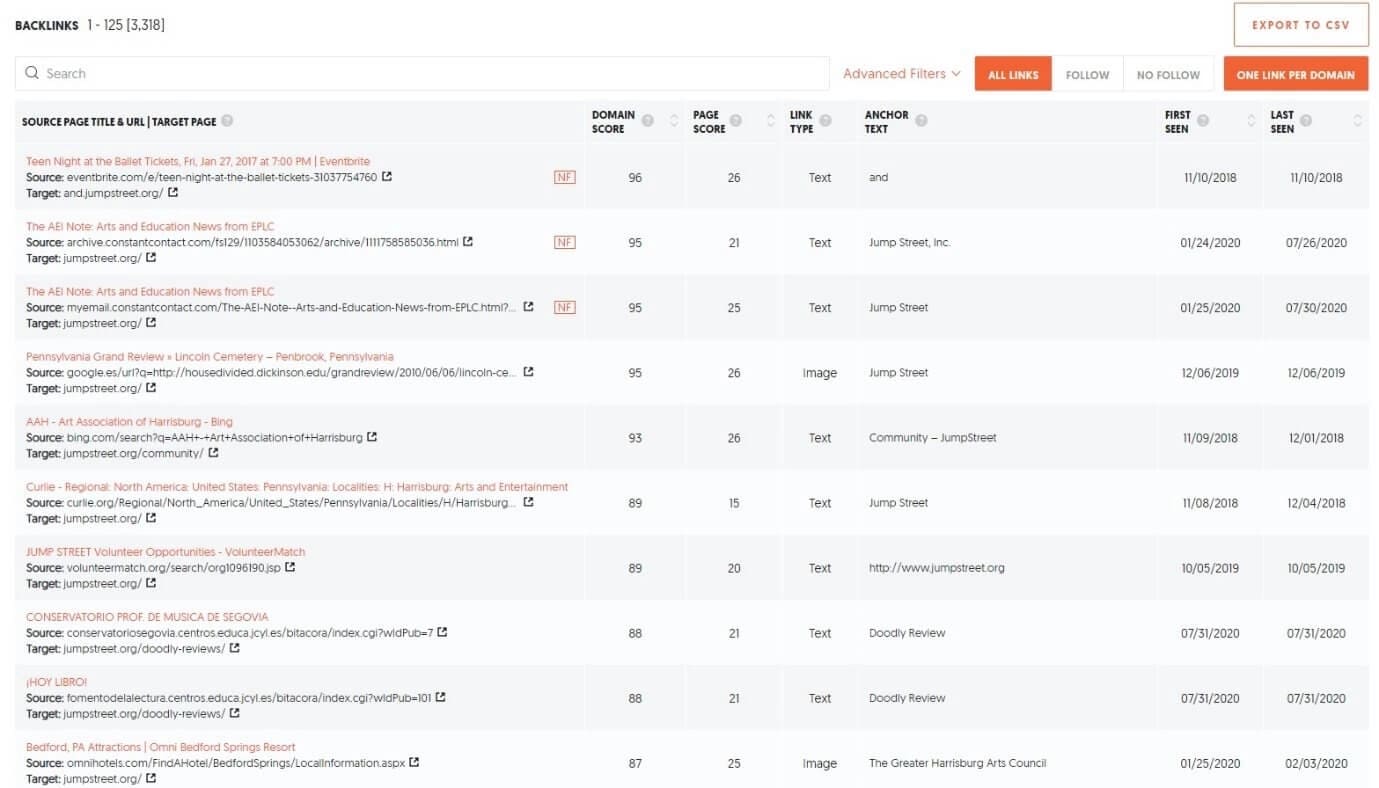Click anchor text 'http://www.jumpstreet.org'
The height and width of the screenshot is (788, 1379).
click(x=937, y=567)
